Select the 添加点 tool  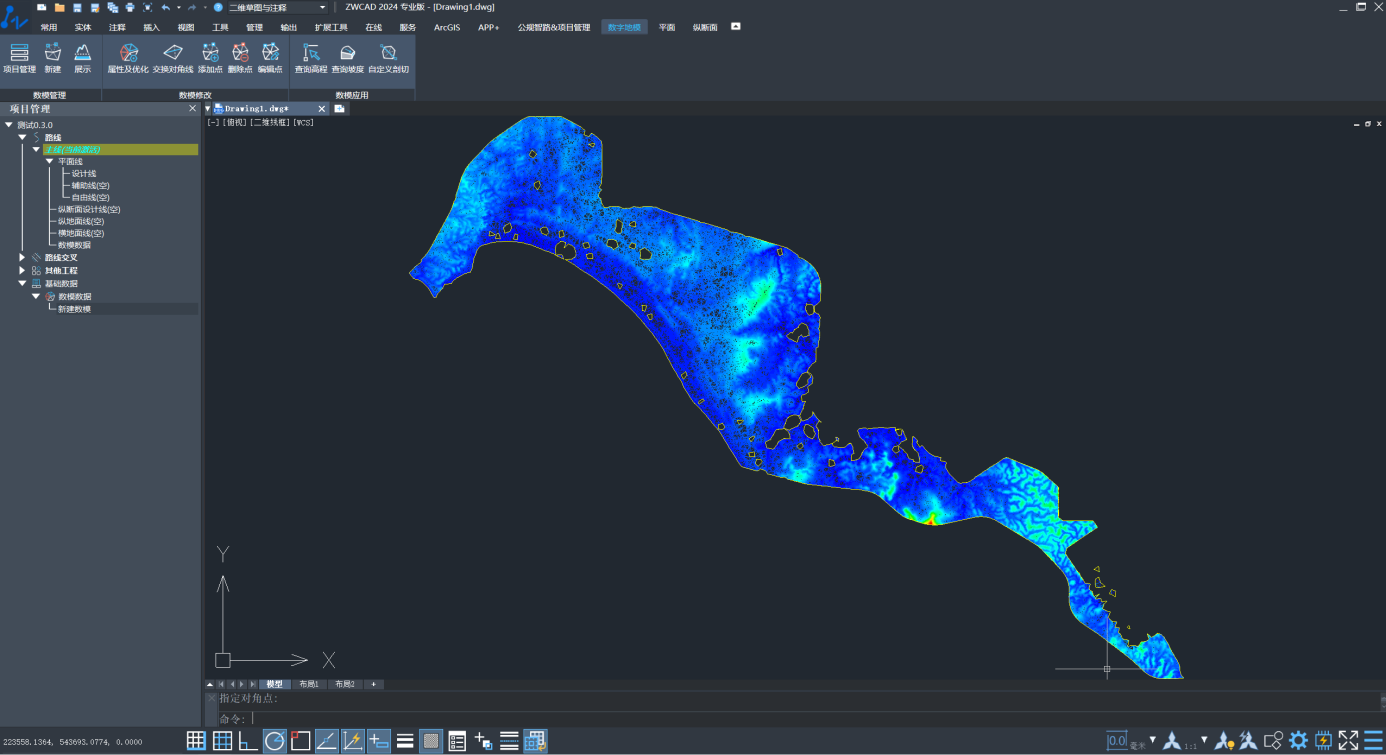click(210, 58)
